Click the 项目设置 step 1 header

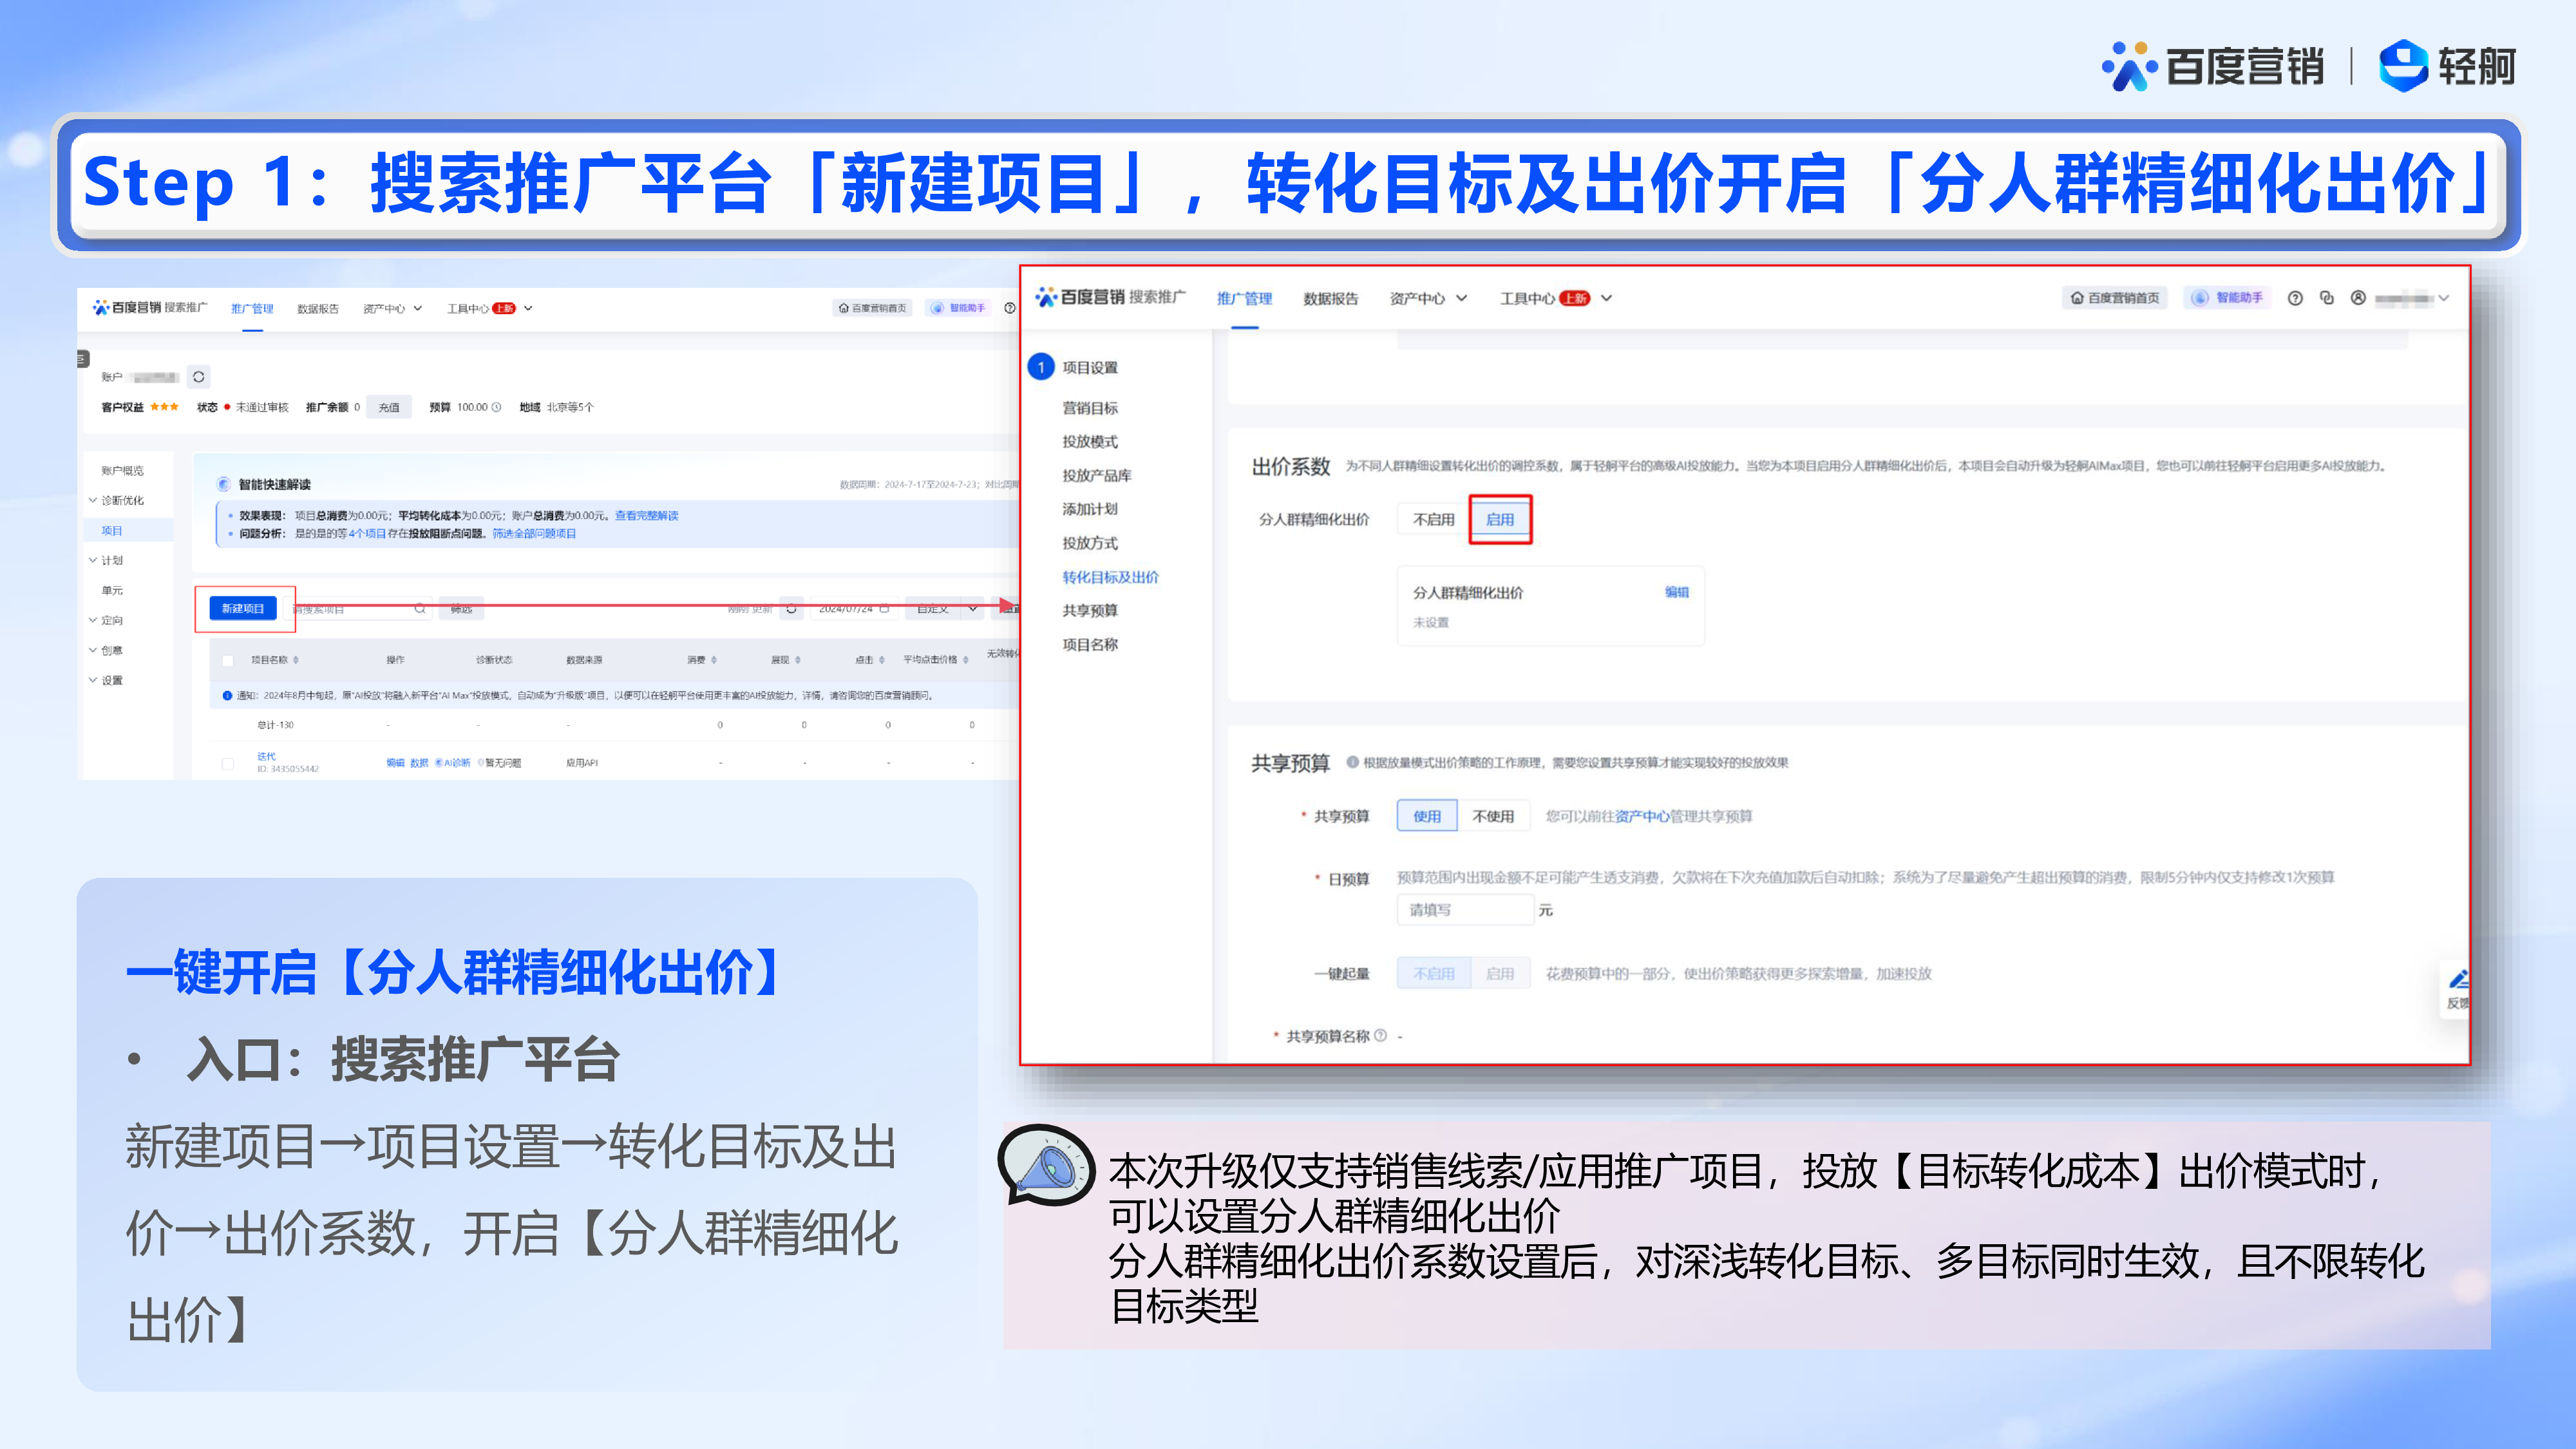1074,367
